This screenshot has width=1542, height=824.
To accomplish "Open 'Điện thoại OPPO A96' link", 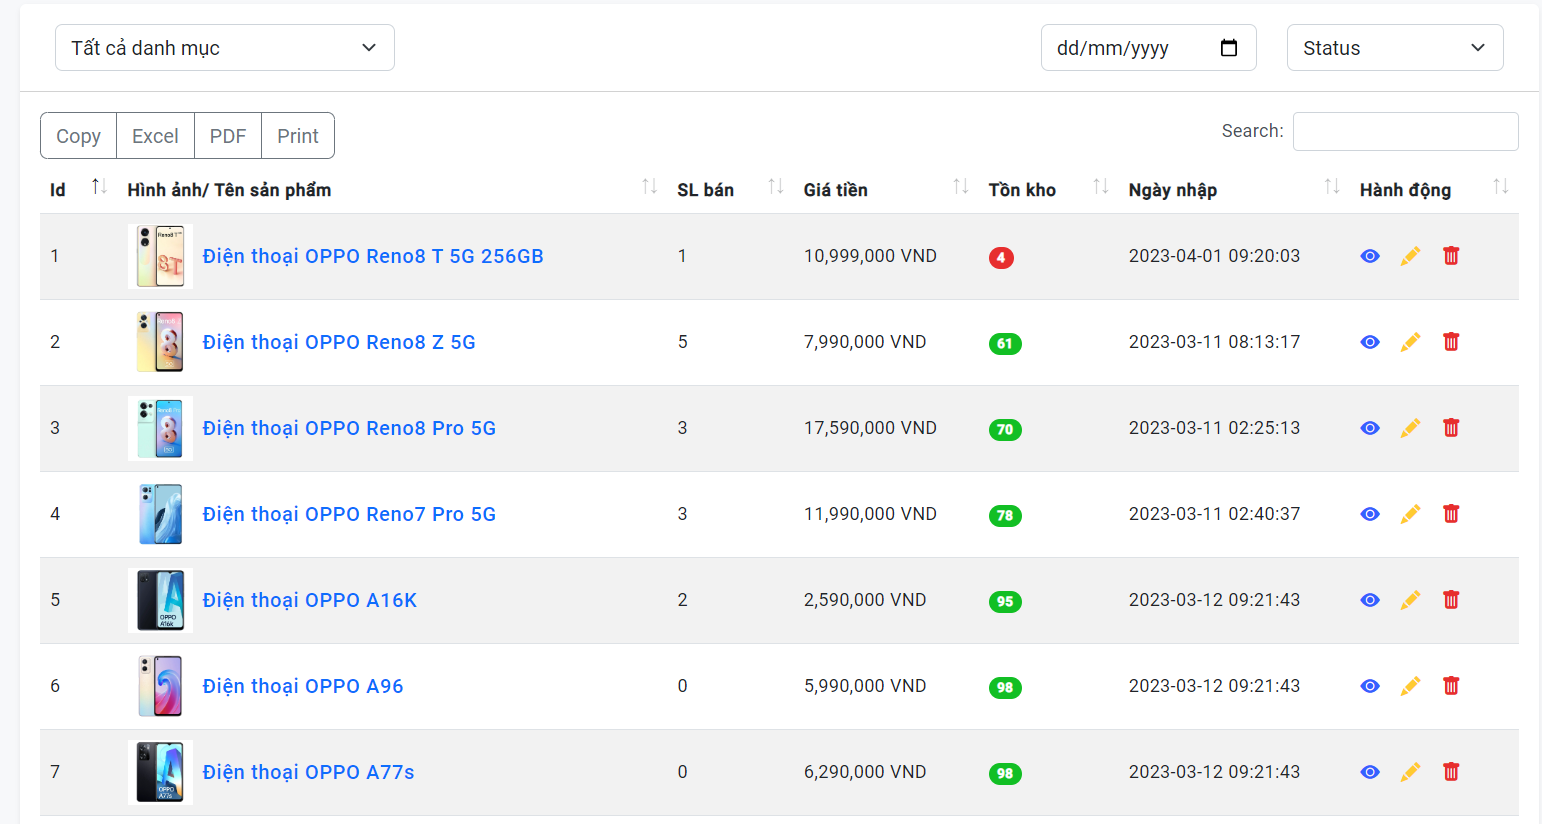I will (303, 686).
